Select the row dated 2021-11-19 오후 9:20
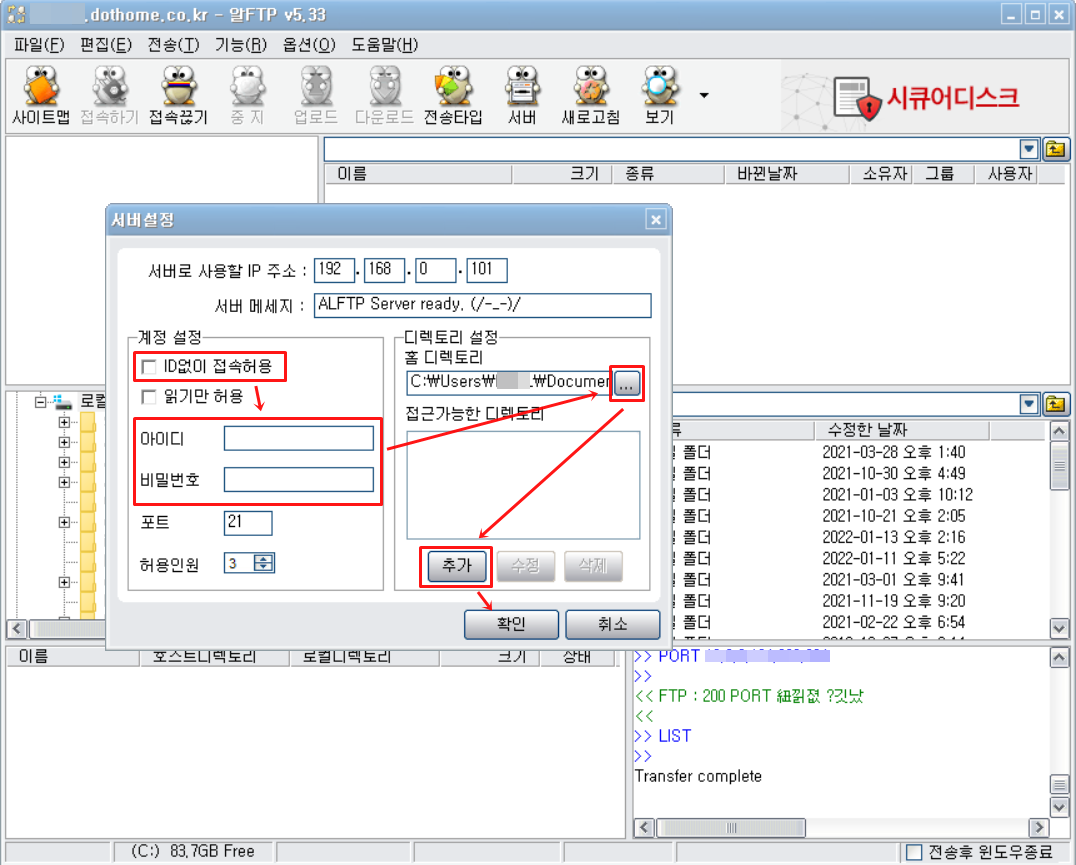The height and width of the screenshot is (865, 1076). [x=858, y=601]
